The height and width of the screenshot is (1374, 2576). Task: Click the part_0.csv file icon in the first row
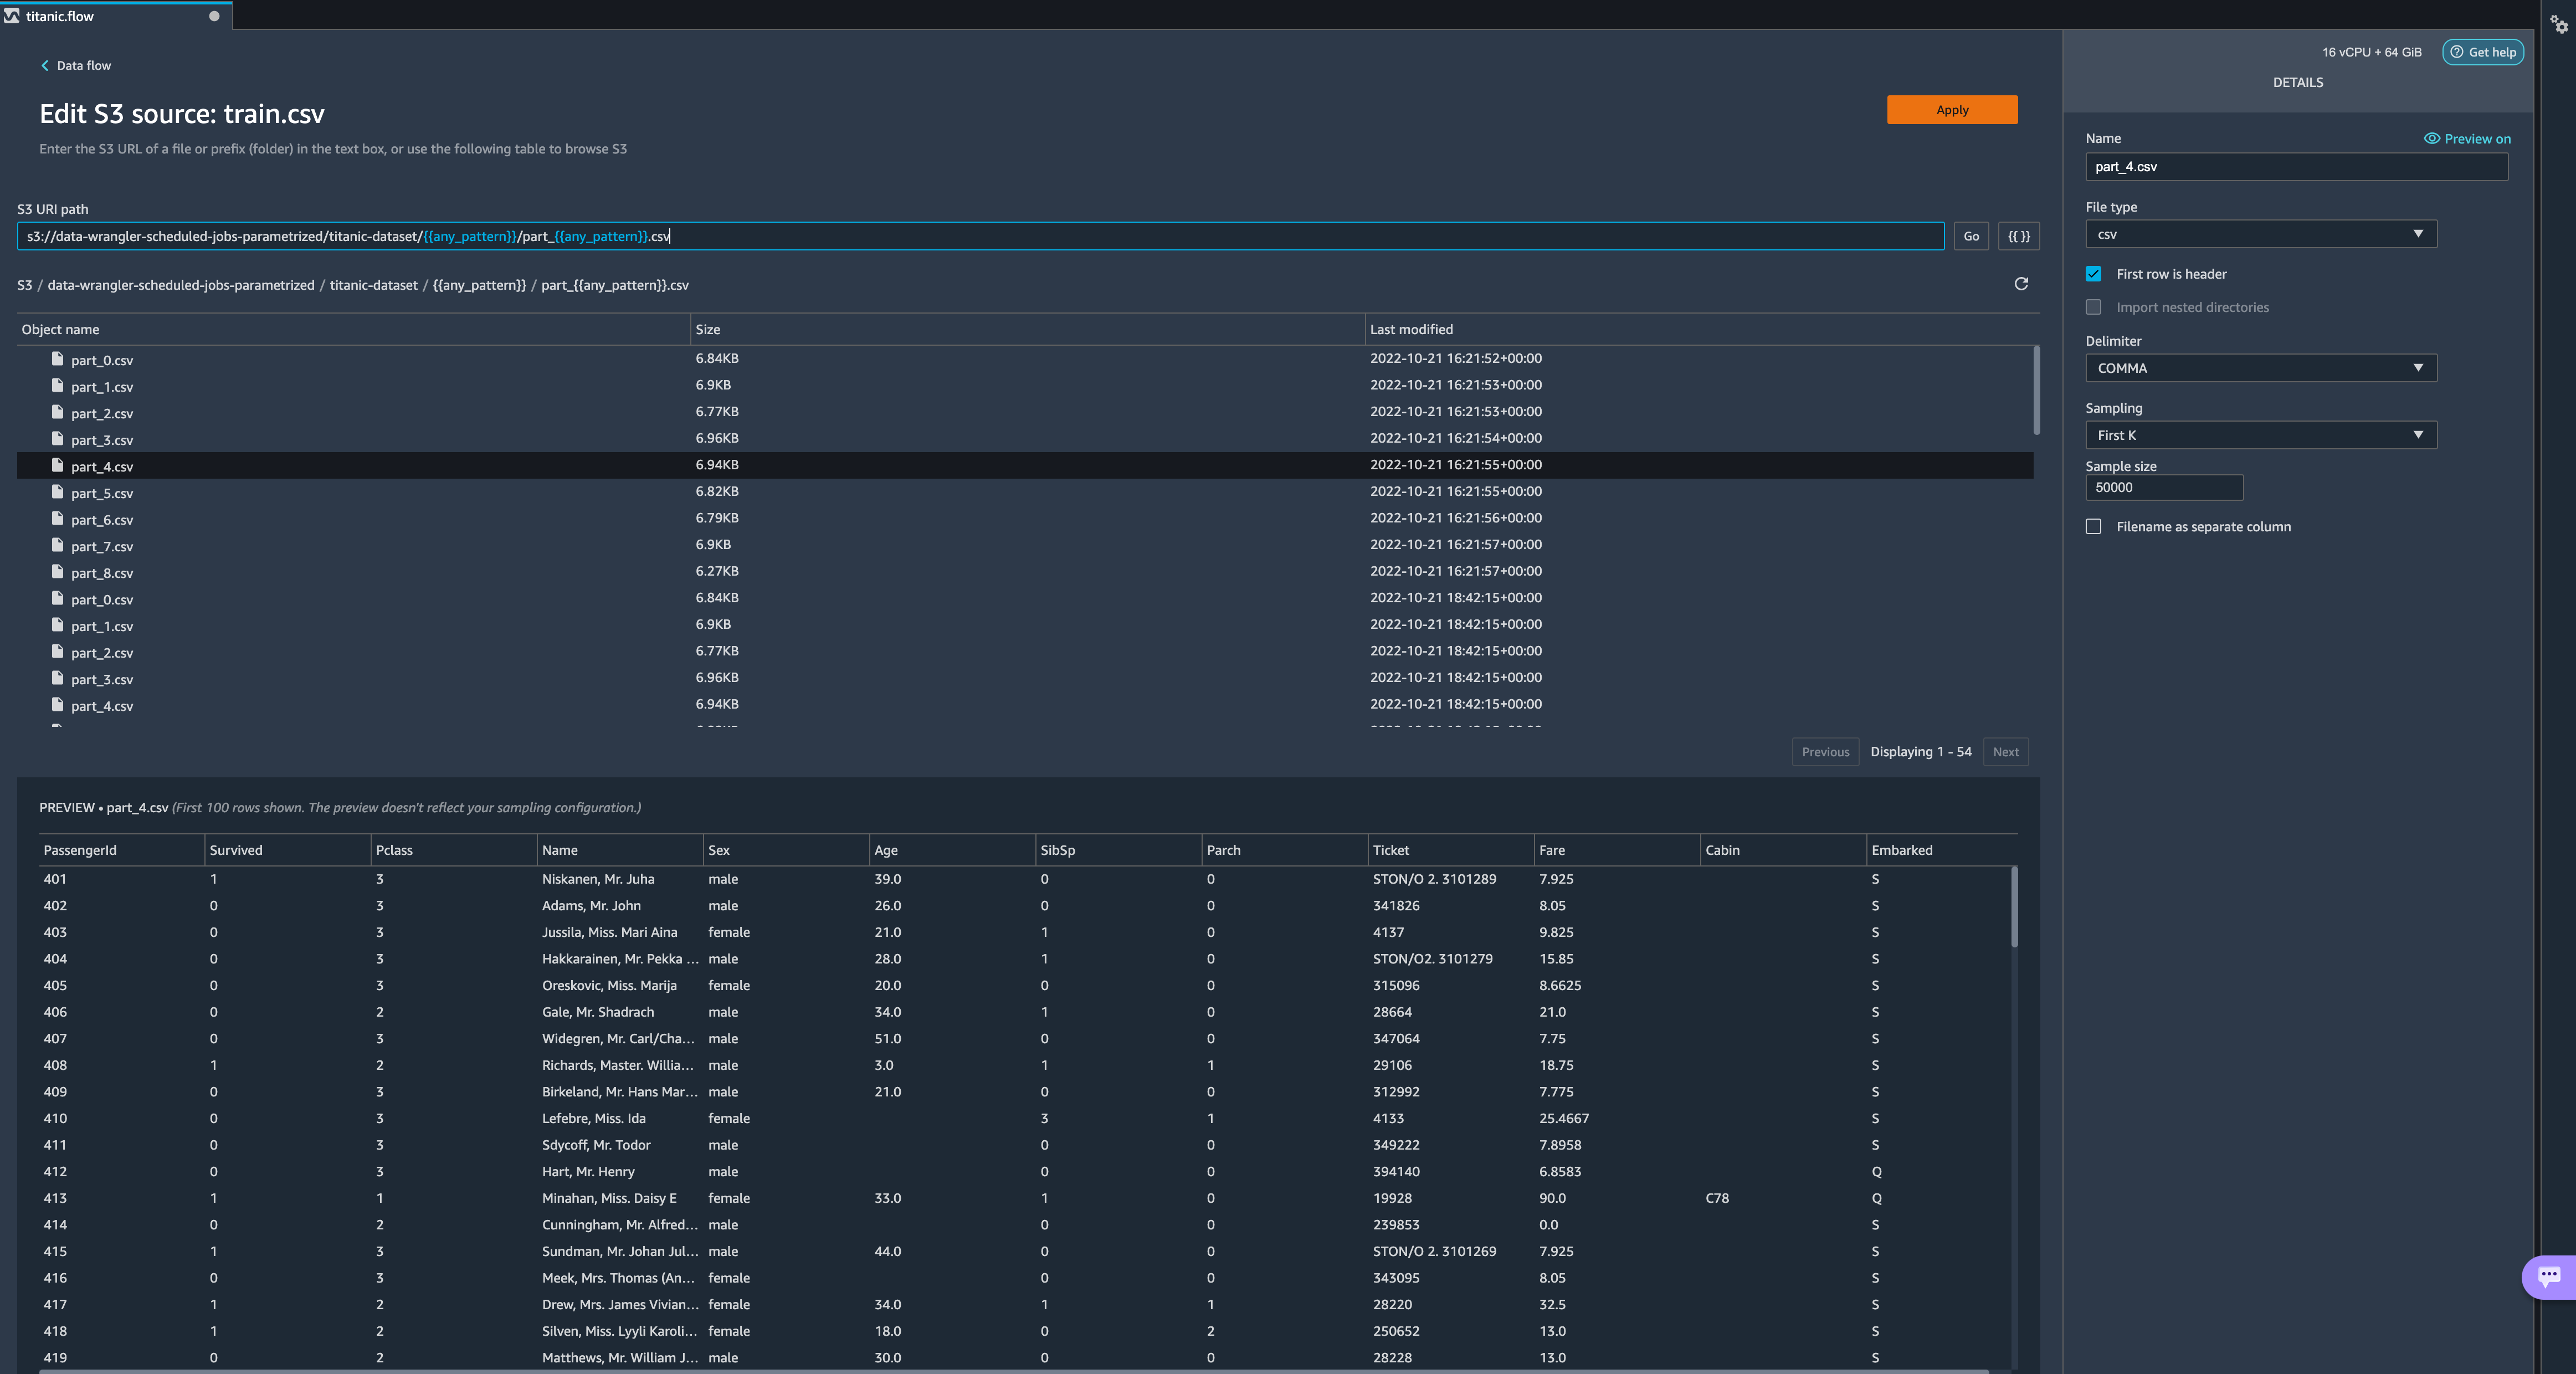click(57, 359)
